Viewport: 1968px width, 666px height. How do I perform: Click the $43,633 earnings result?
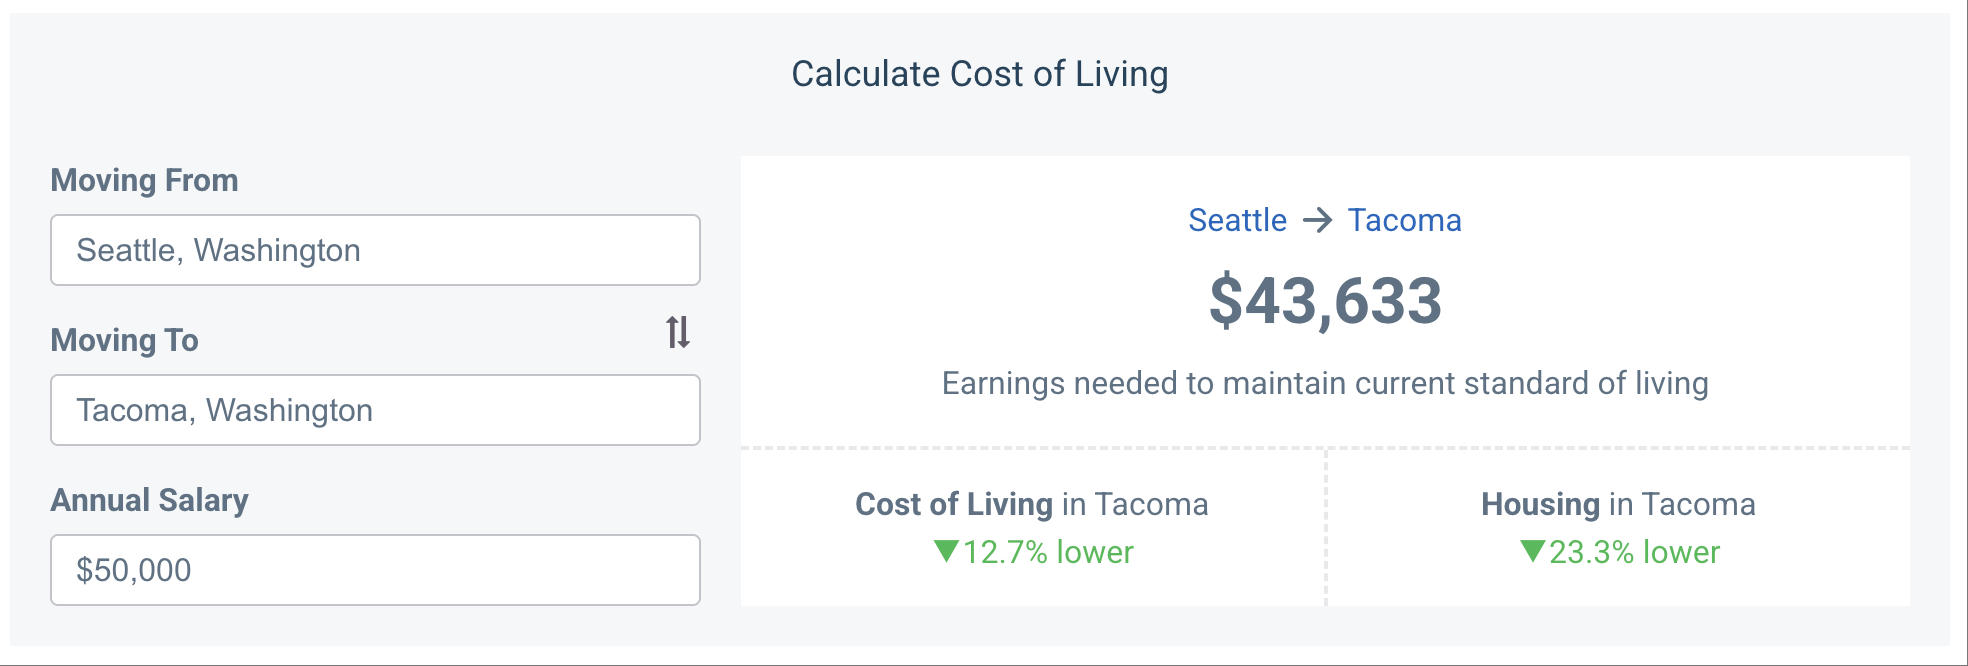tap(1327, 303)
